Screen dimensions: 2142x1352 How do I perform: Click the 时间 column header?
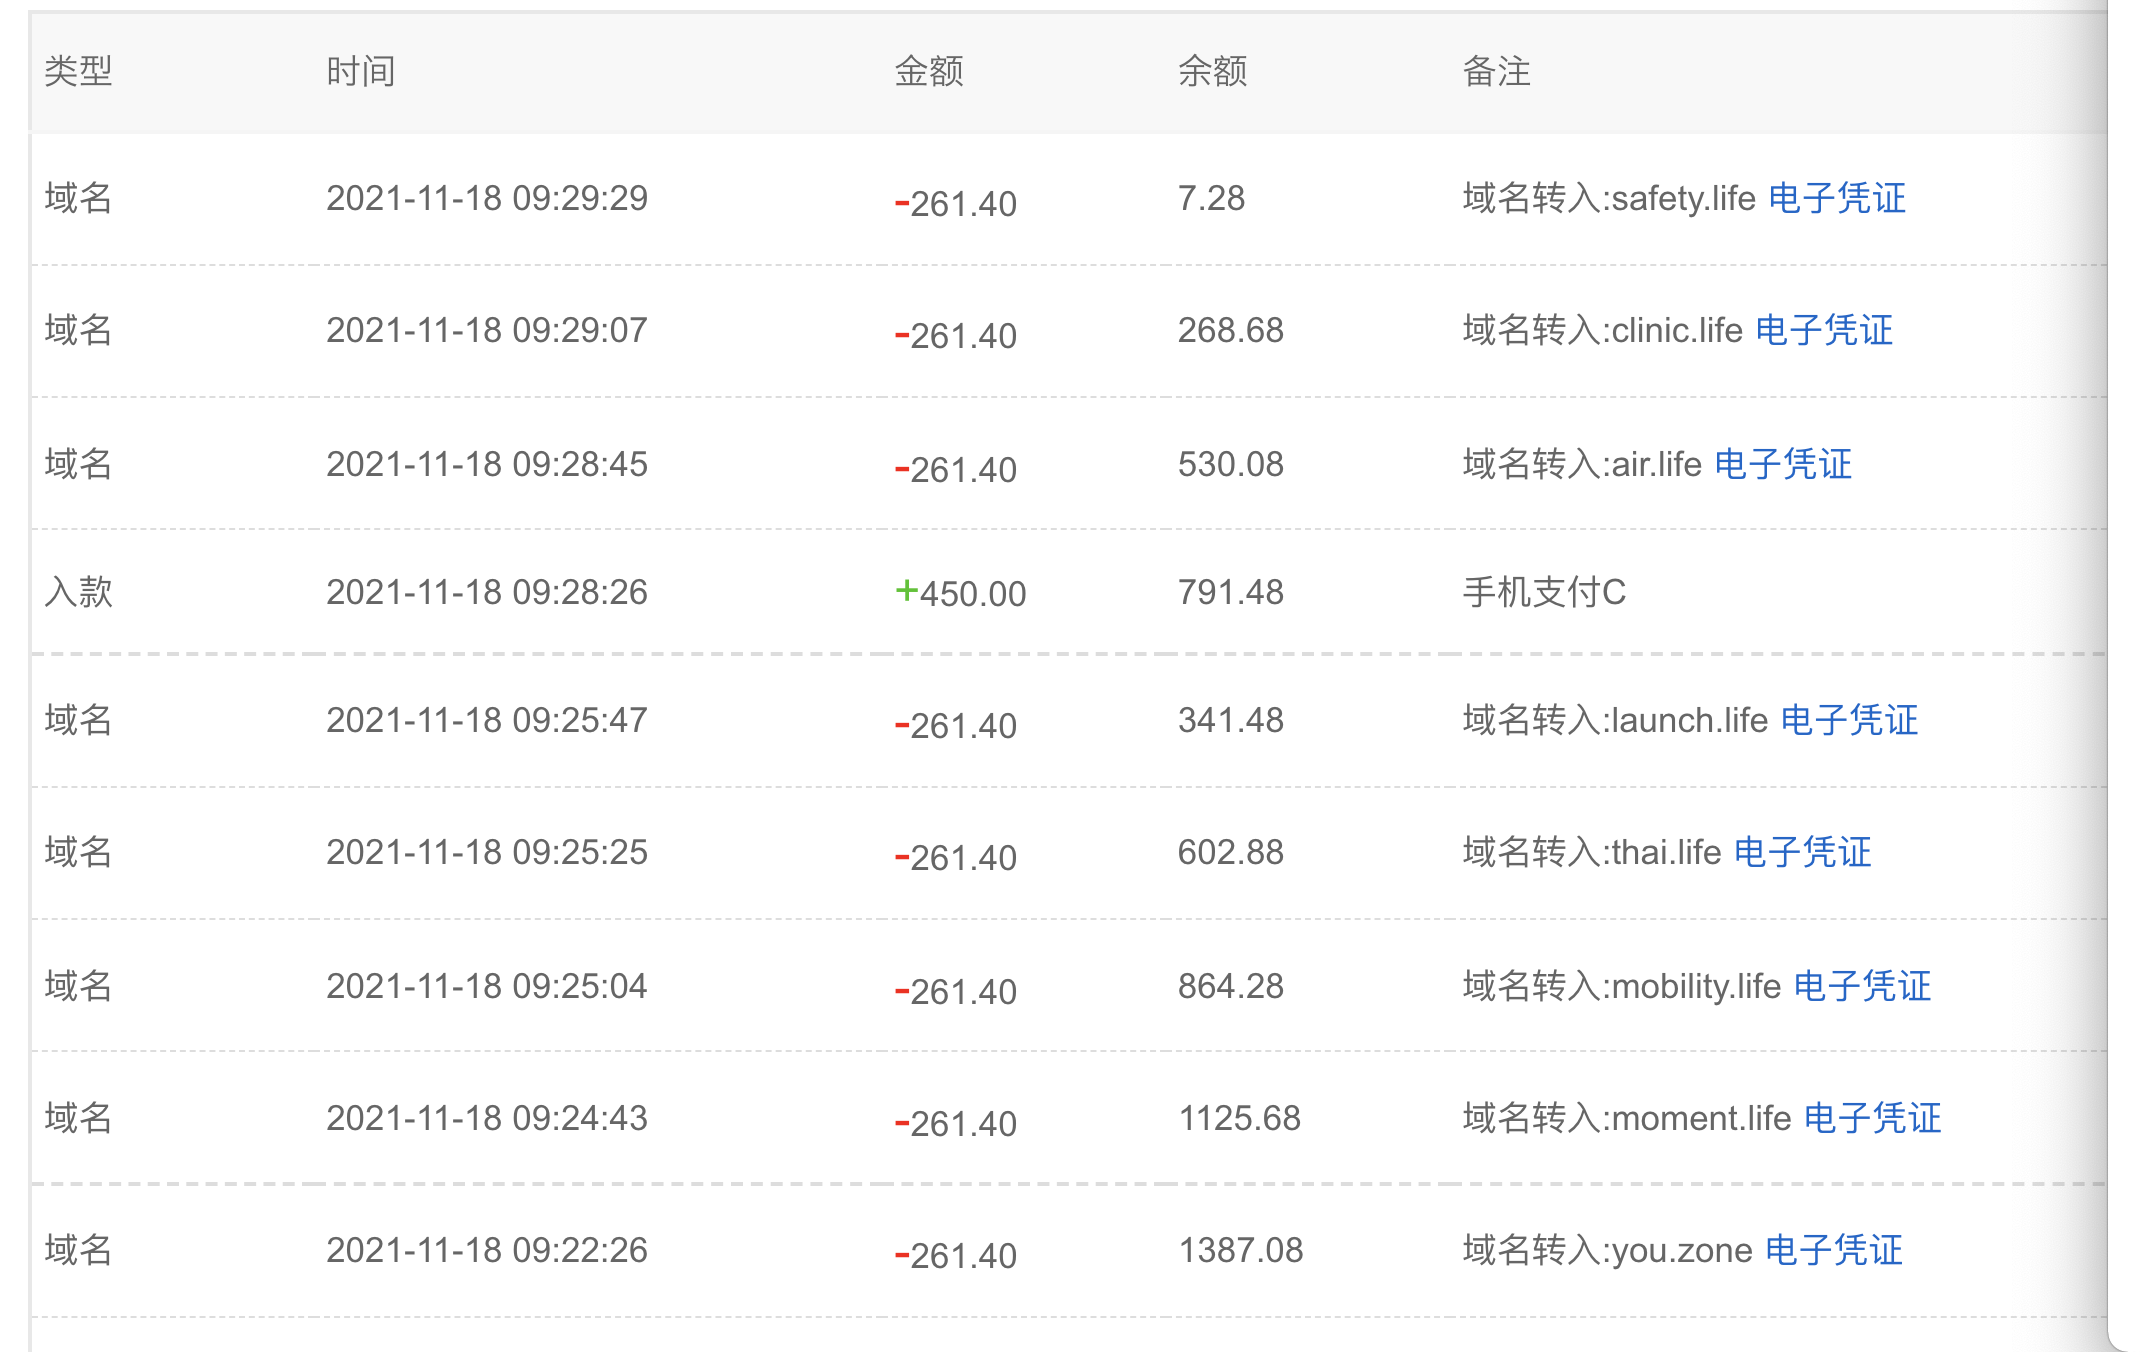point(360,71)
